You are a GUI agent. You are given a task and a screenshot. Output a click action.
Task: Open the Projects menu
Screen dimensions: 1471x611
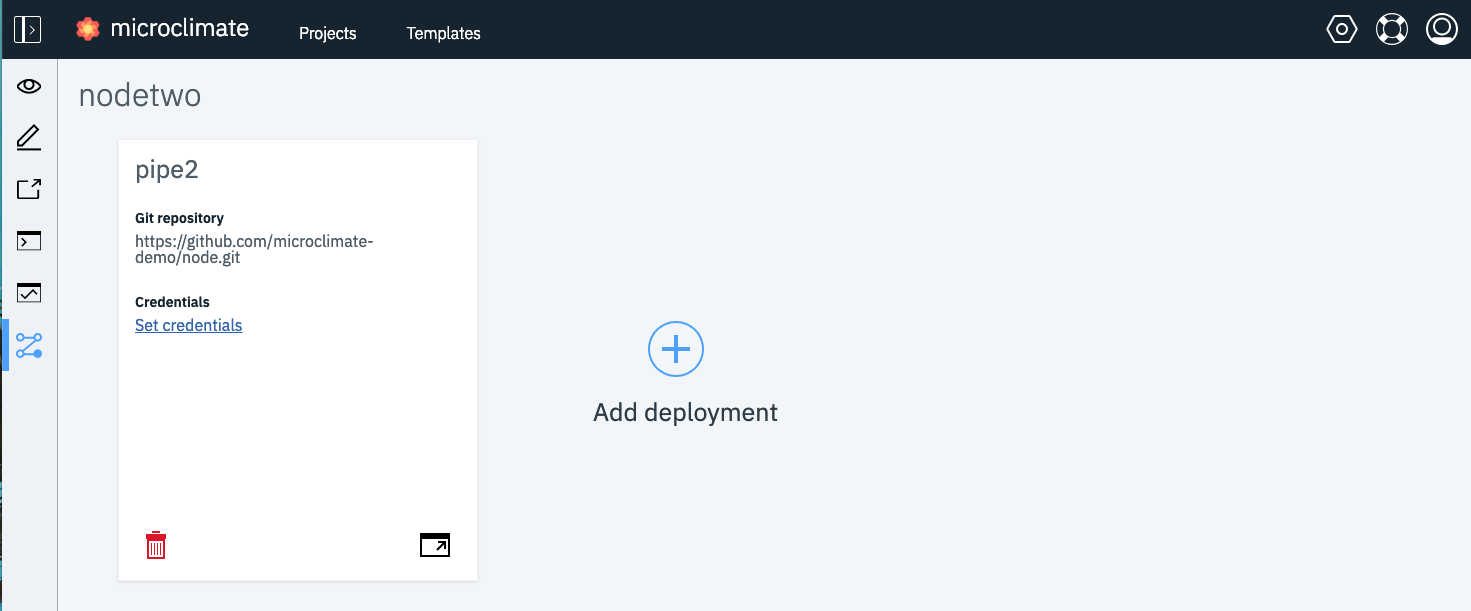pyautogui.click(x=327, y=33)
